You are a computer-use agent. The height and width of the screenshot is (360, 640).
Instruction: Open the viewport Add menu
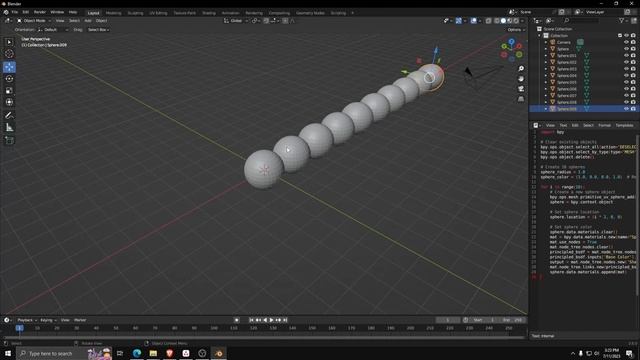pyautogui.click(x=87, y=20)
